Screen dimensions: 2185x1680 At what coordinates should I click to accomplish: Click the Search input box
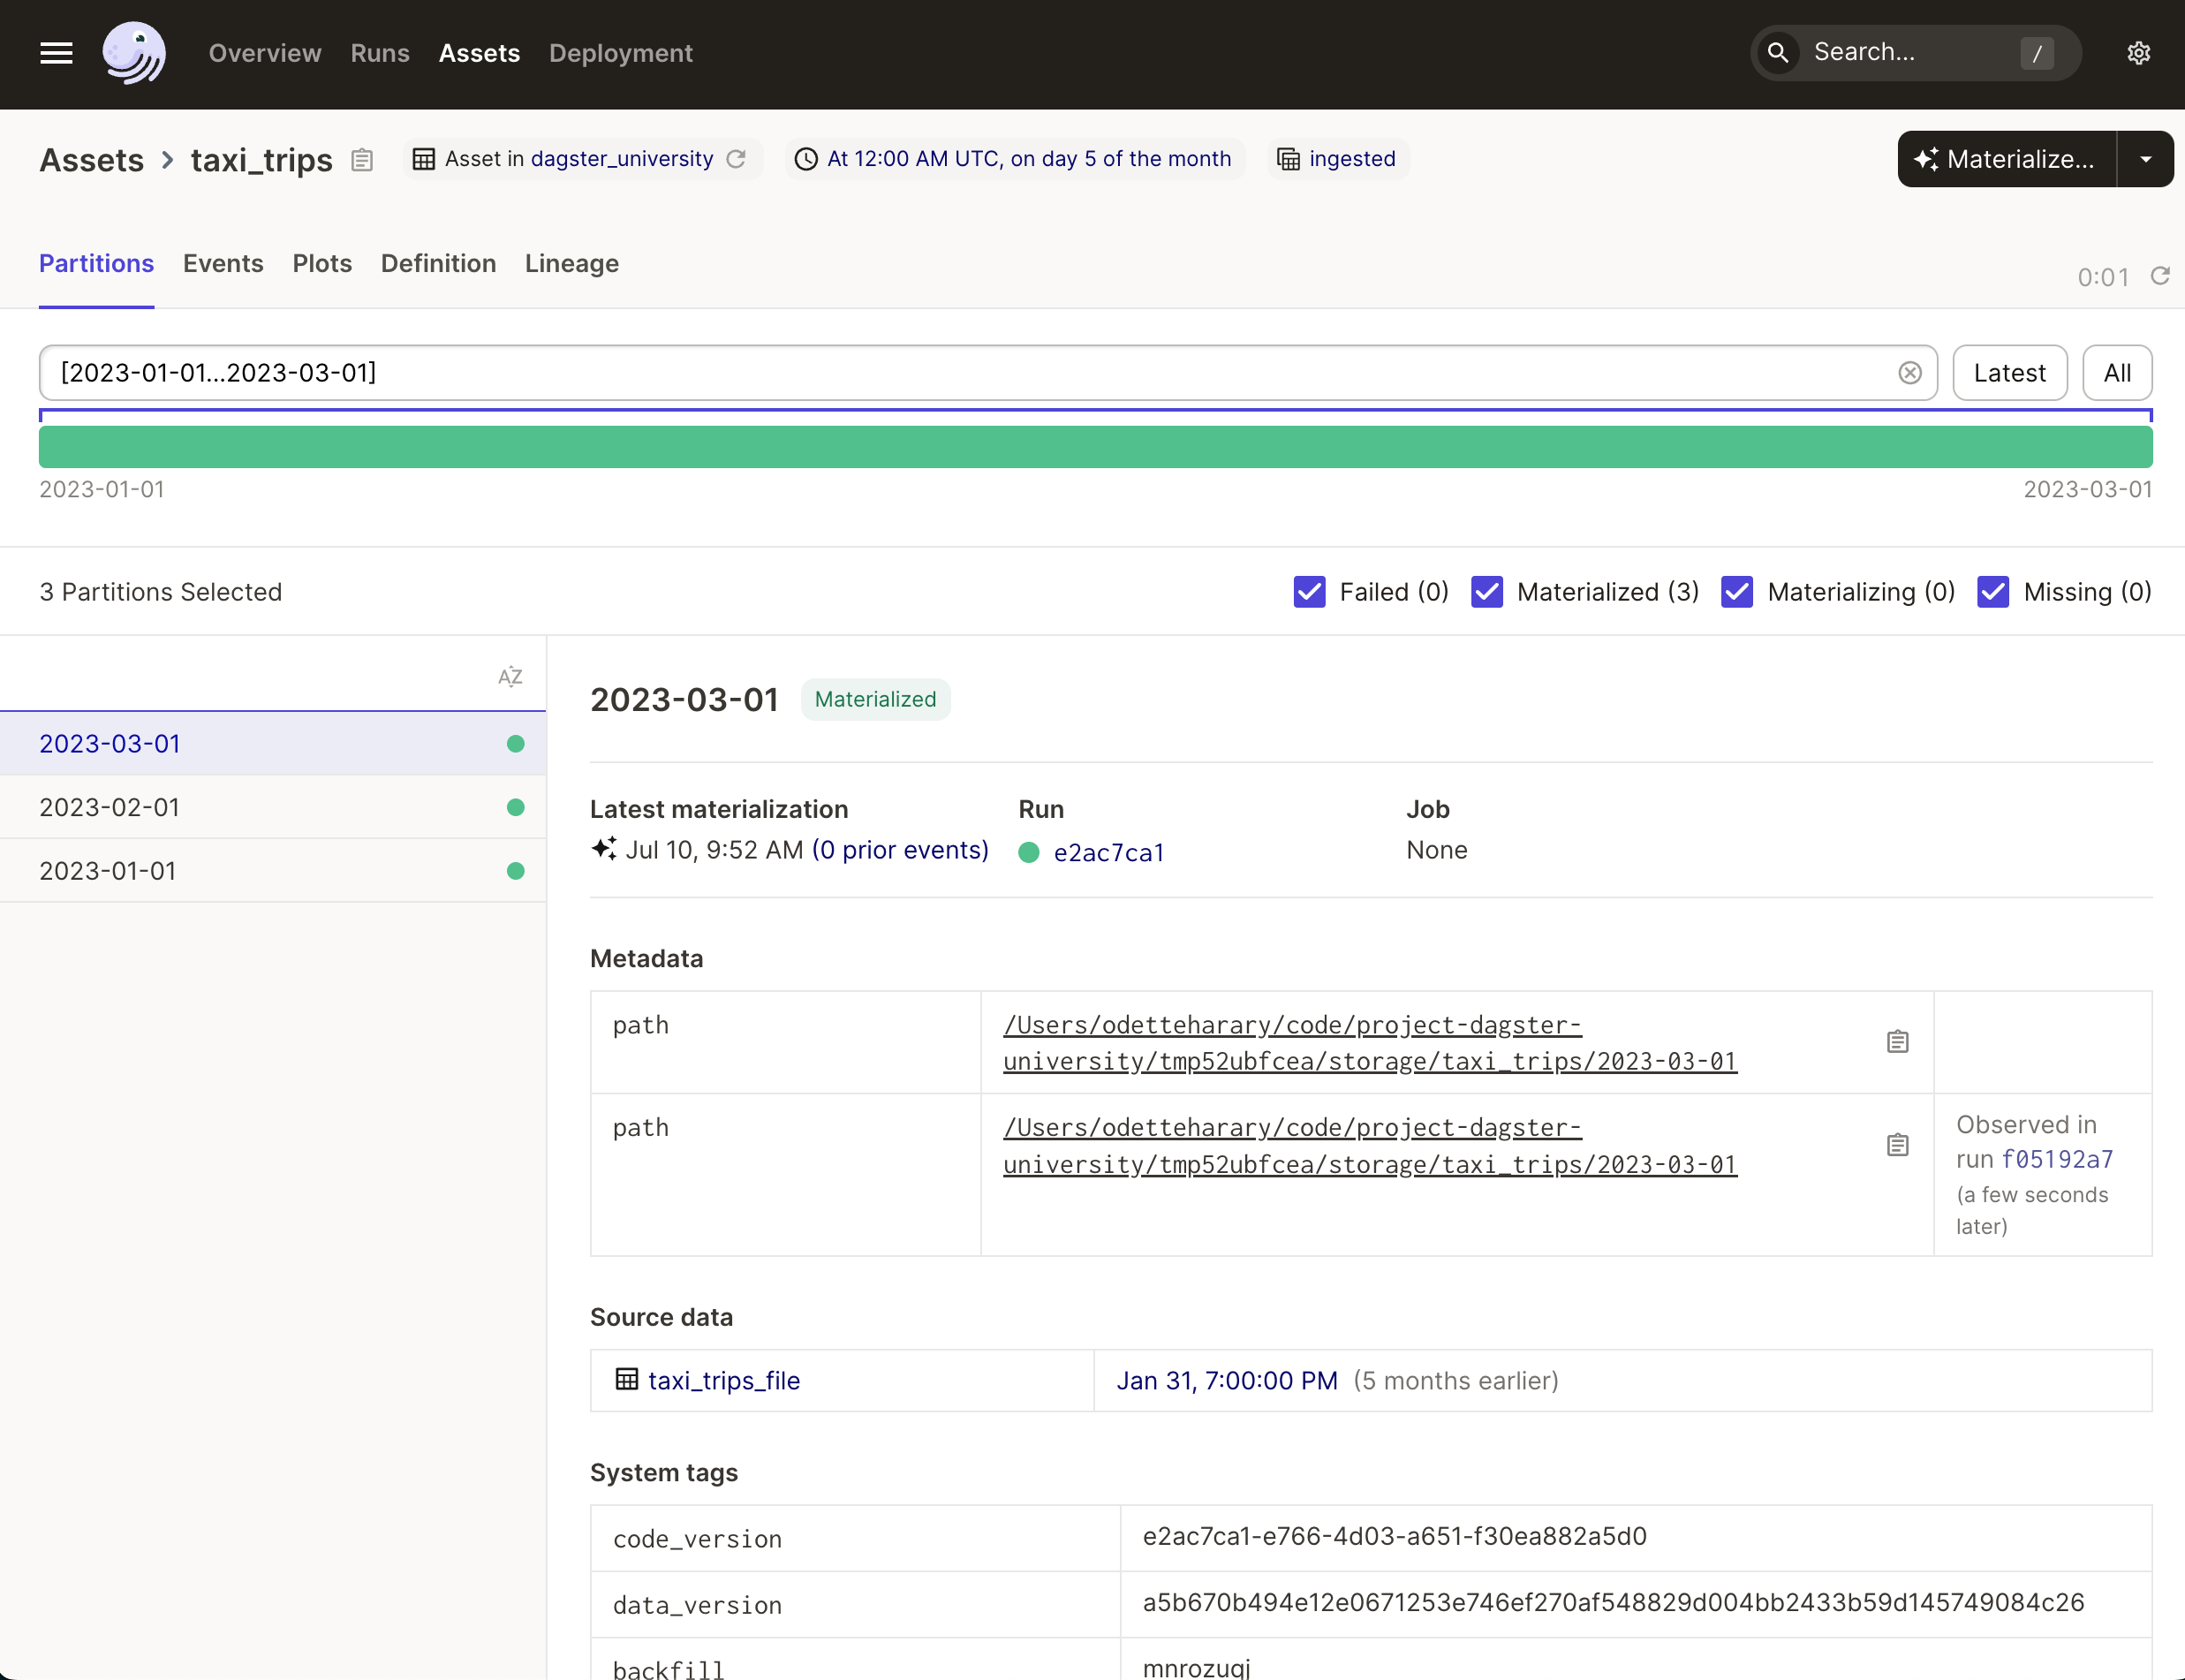[1915, 52]
